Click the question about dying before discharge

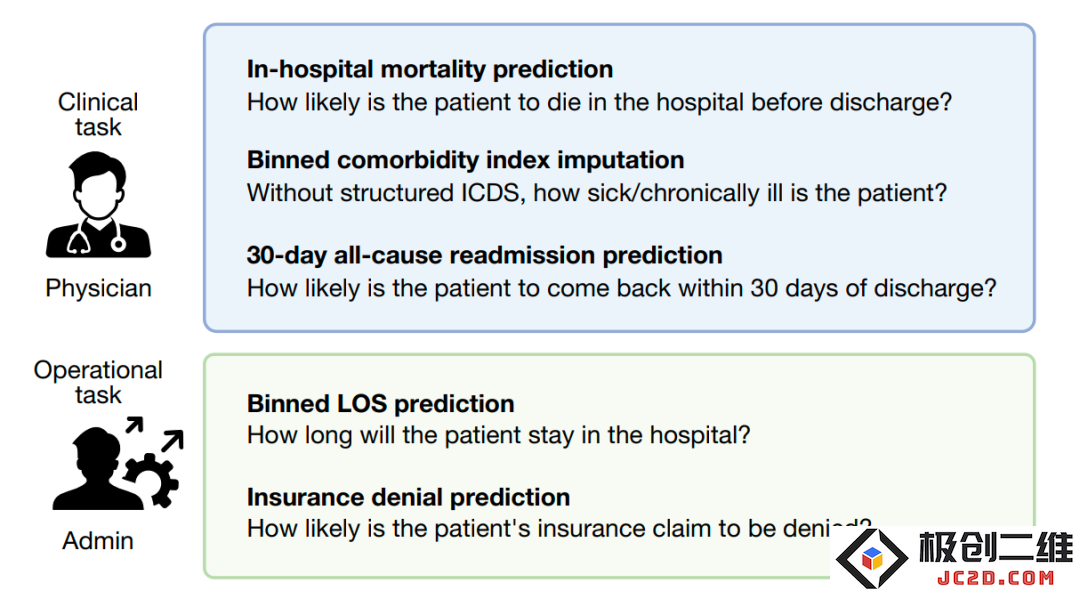(x=599, y=103)
